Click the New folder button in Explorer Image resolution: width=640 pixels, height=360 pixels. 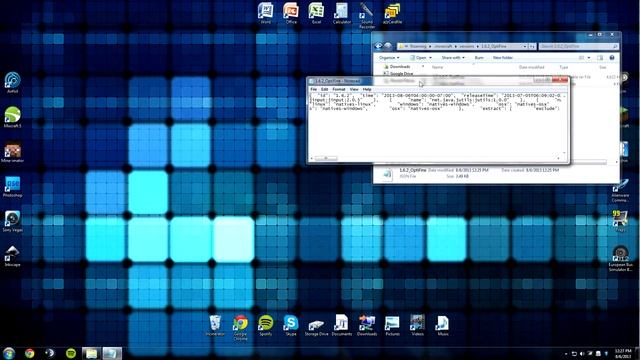pos(502,58)
